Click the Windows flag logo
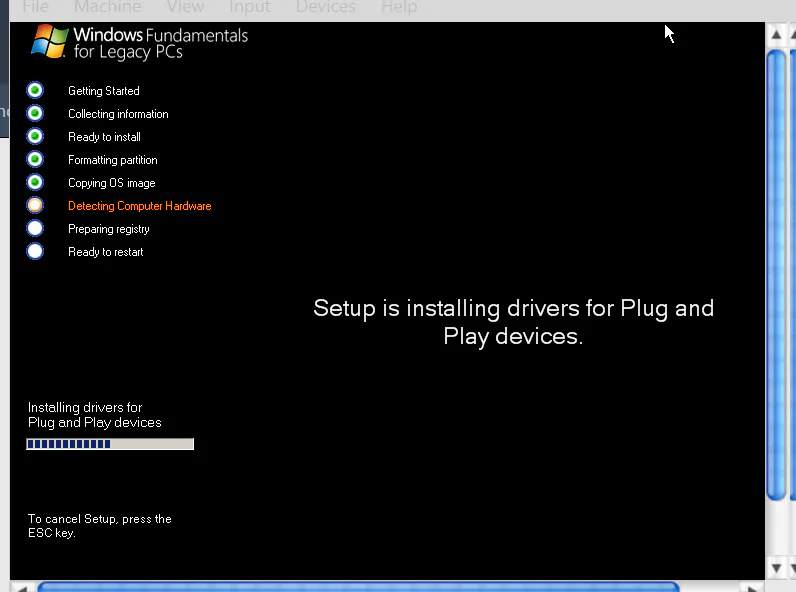 pyautogui.click(x=49, y=41)
